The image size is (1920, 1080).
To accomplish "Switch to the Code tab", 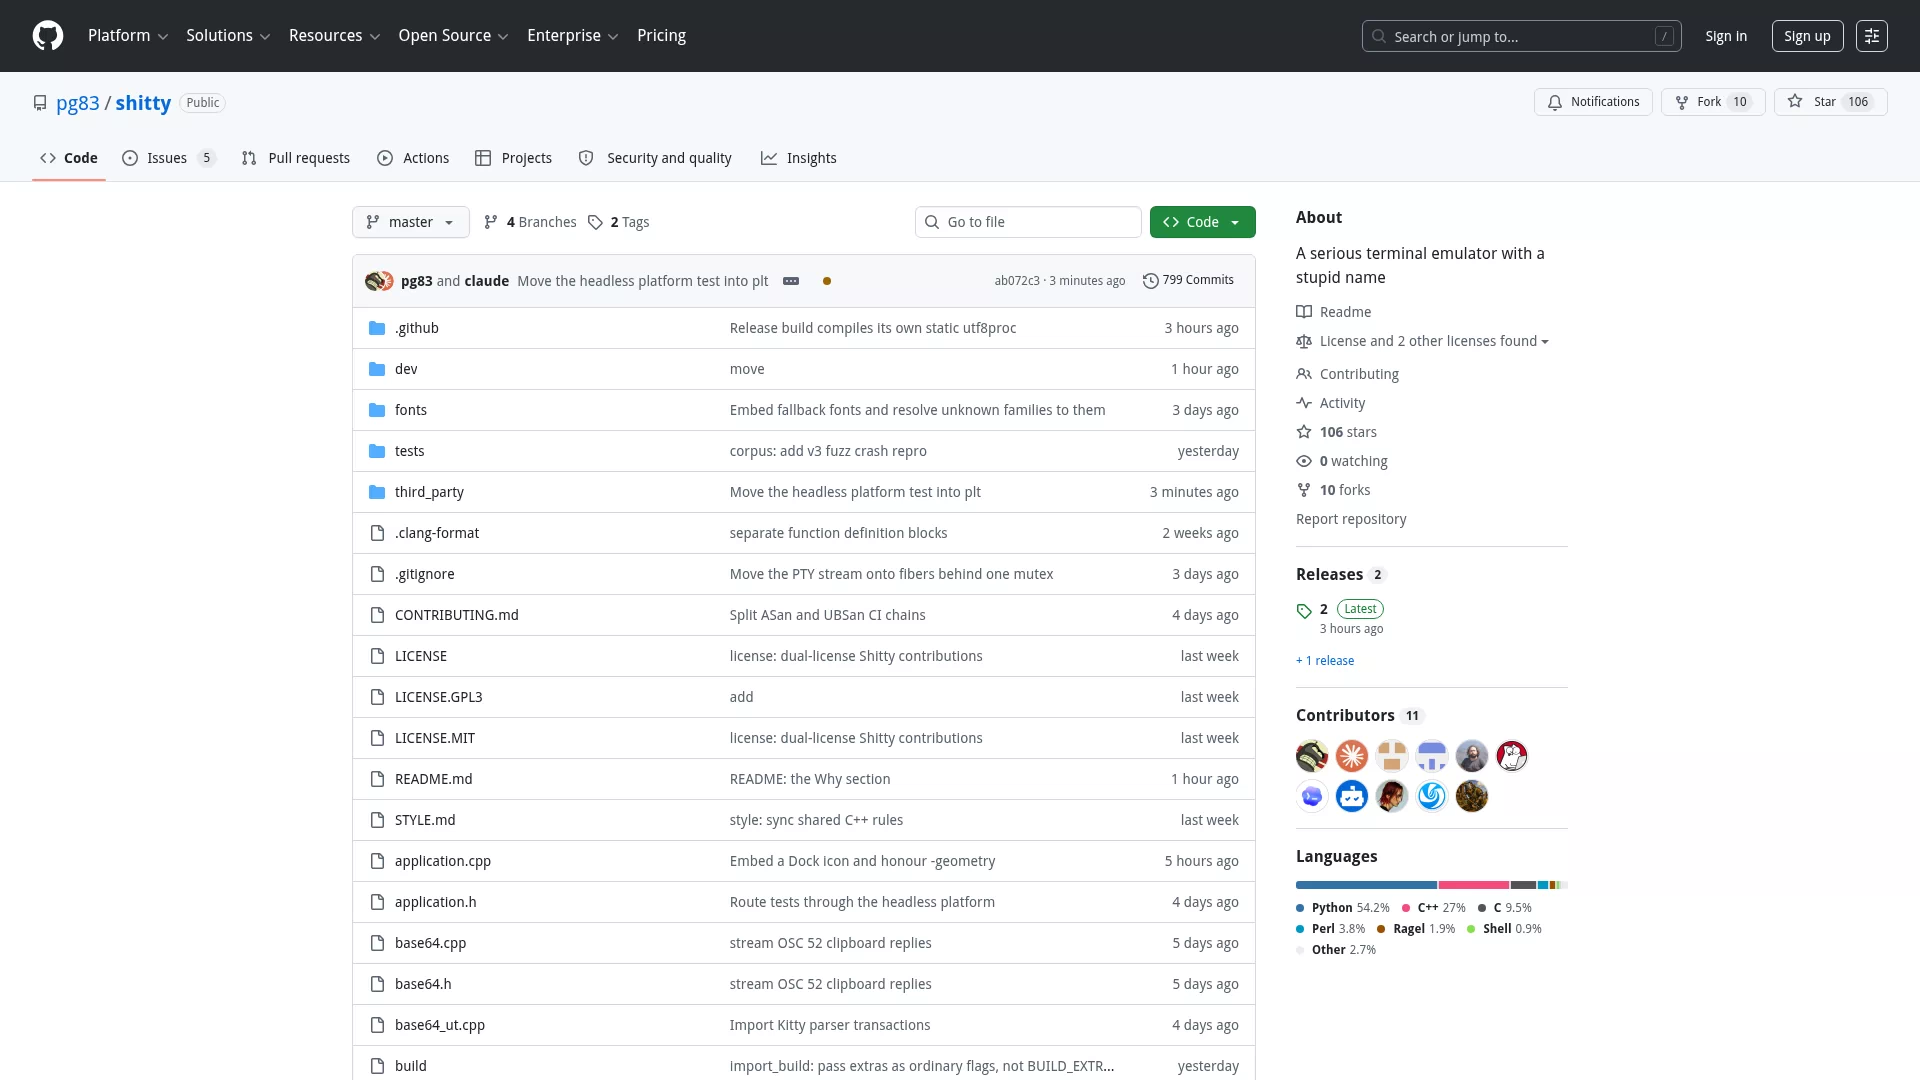I will [x=69, y=158].
